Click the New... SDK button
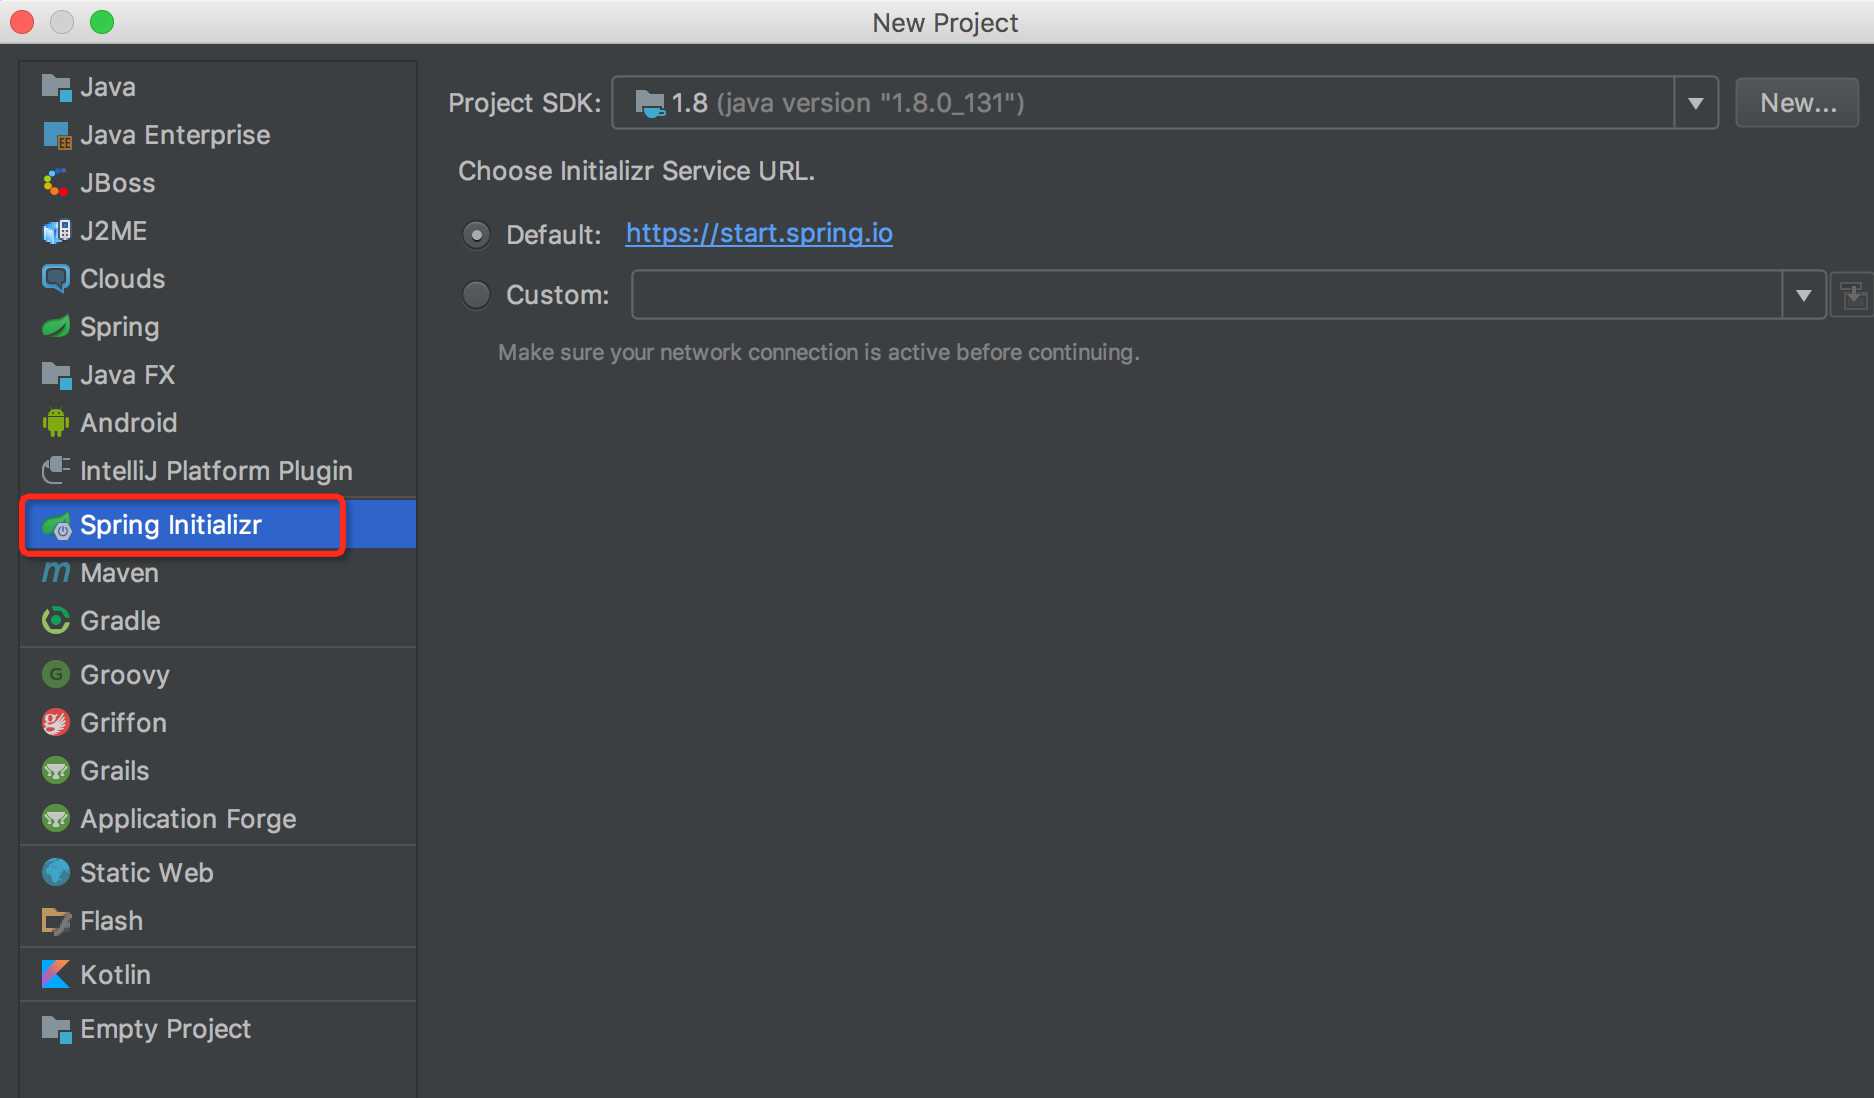This screenshot has height=1098, width=1874. (1797, 103)
